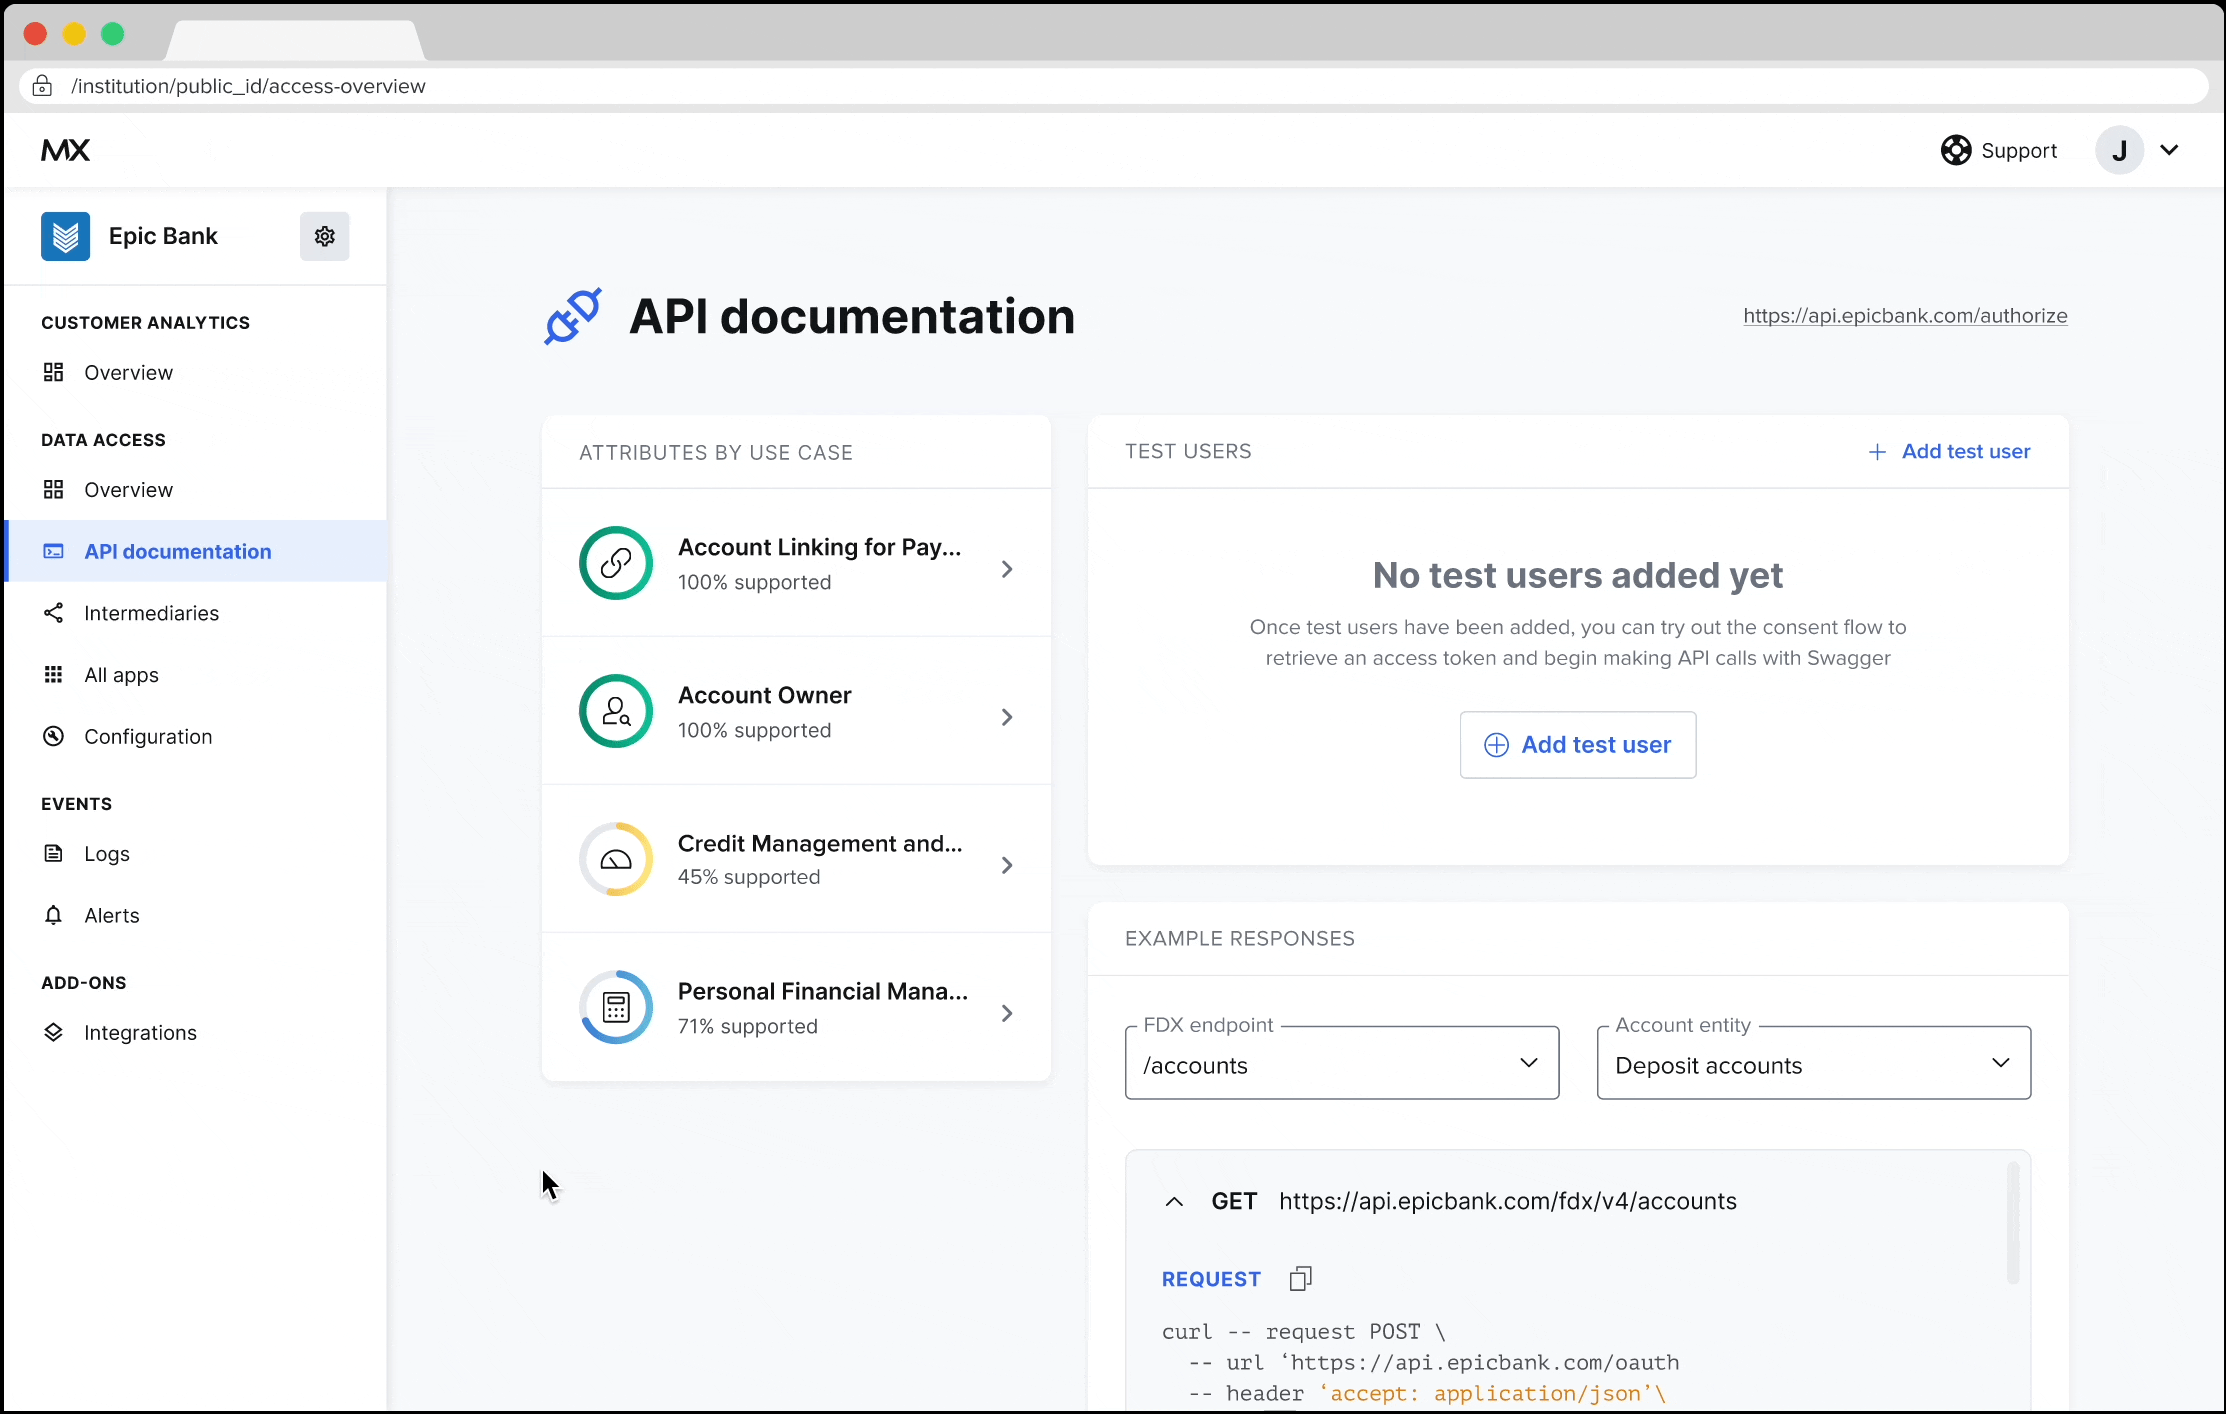This screenshot has height=1414, width=2226.
Task: Click the Personal Financial Management calculator icon
Action: pos(616,1007)
